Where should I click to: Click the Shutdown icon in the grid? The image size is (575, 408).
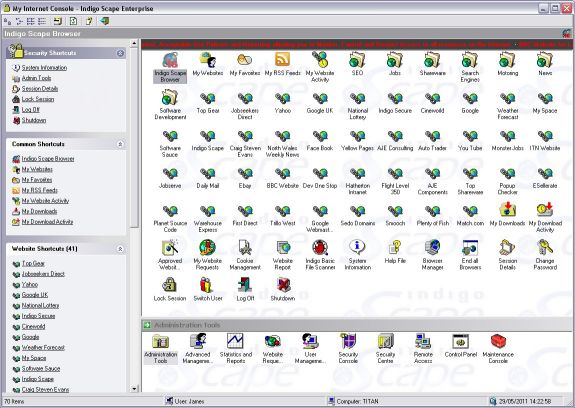(x=282, y=289)
